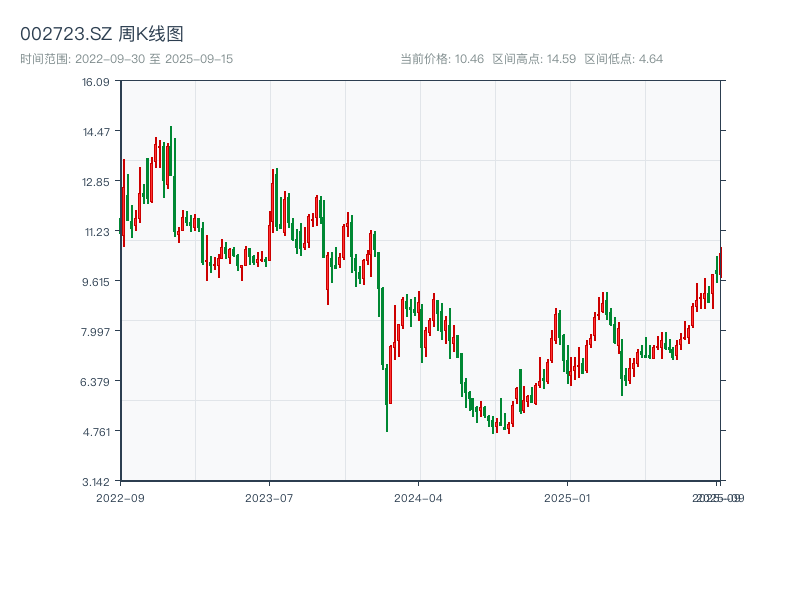Click the 2022-09 x-axis date label
The image size is (800, 600).
coord(120,497)
